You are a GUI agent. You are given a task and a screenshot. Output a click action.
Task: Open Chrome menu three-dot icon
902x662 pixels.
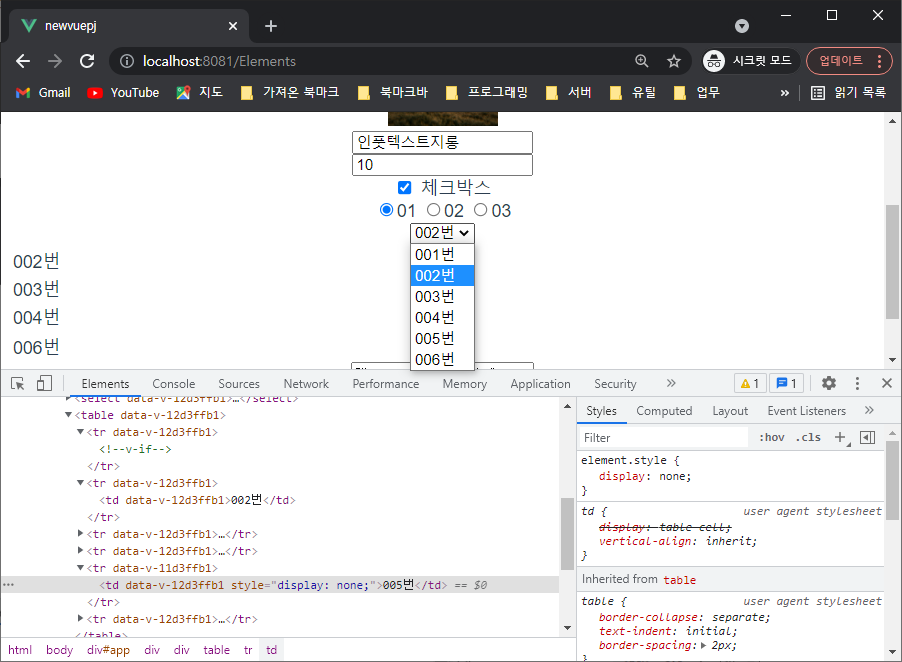880,61
